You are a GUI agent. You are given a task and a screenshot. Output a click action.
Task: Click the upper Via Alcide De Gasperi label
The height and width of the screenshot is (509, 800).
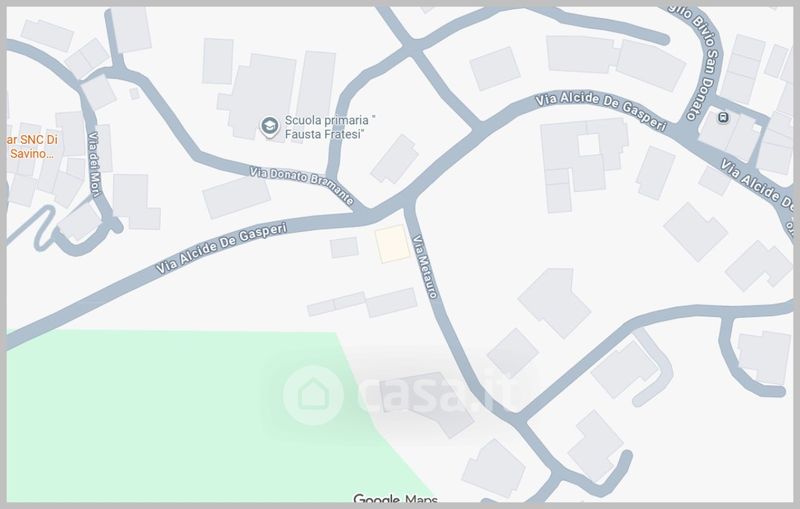click(601, 111)
